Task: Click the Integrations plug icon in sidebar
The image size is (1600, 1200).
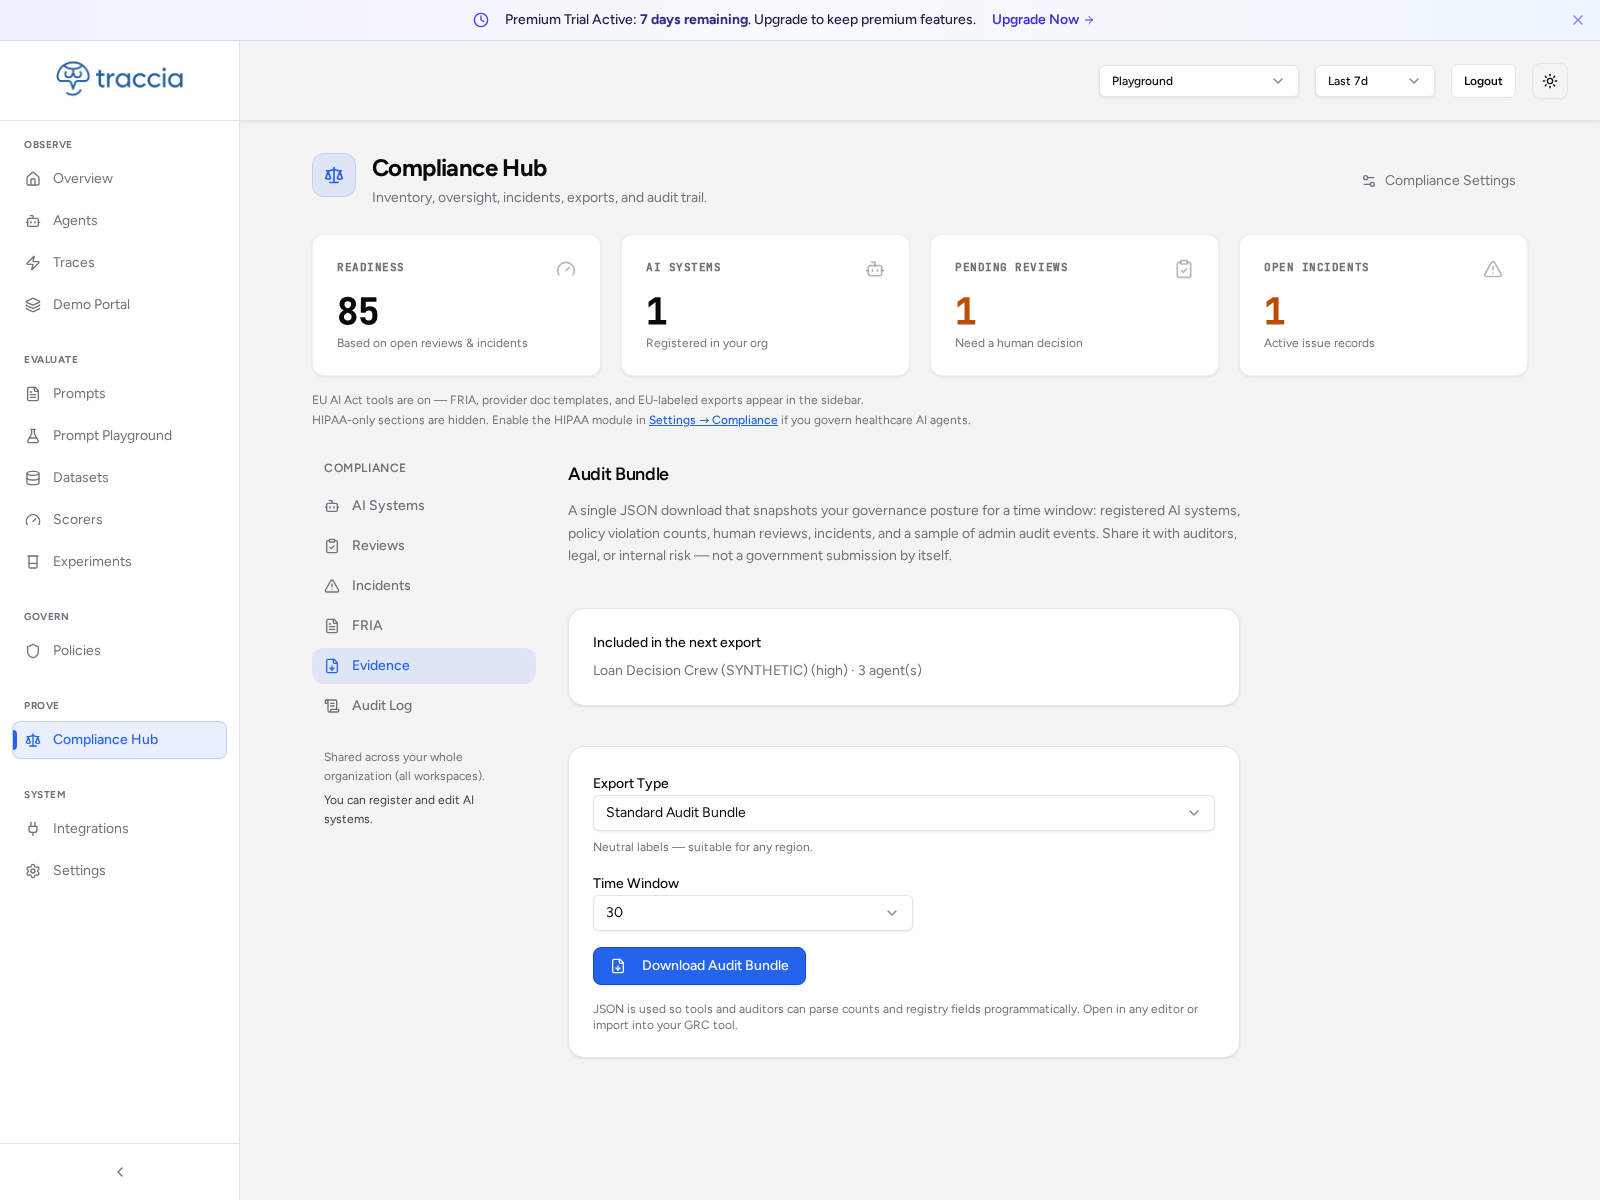Action: 33,829
